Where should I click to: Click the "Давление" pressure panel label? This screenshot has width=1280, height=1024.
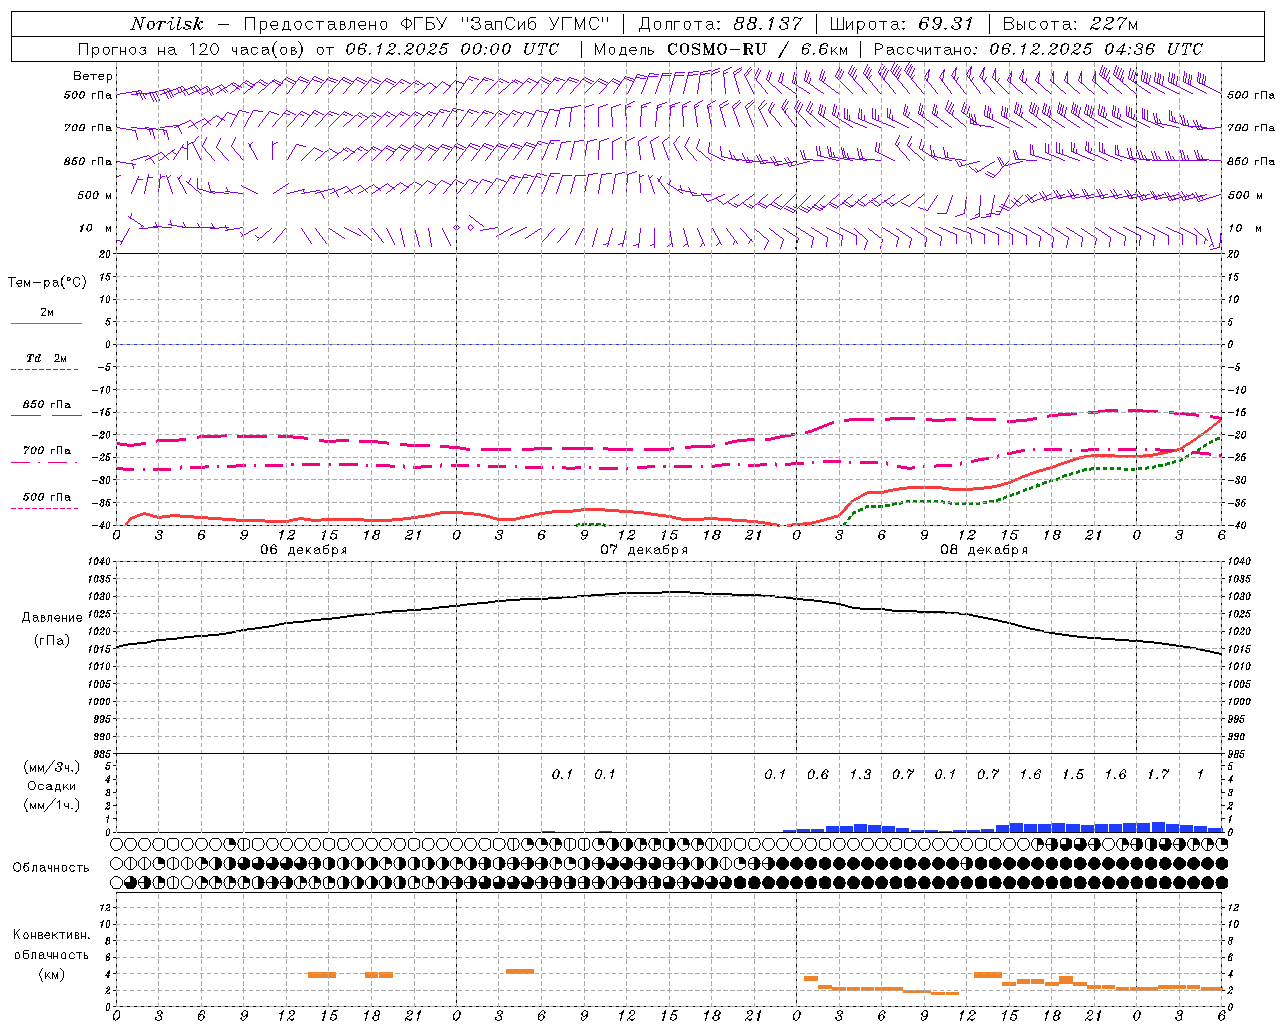(x=52, y=618)
